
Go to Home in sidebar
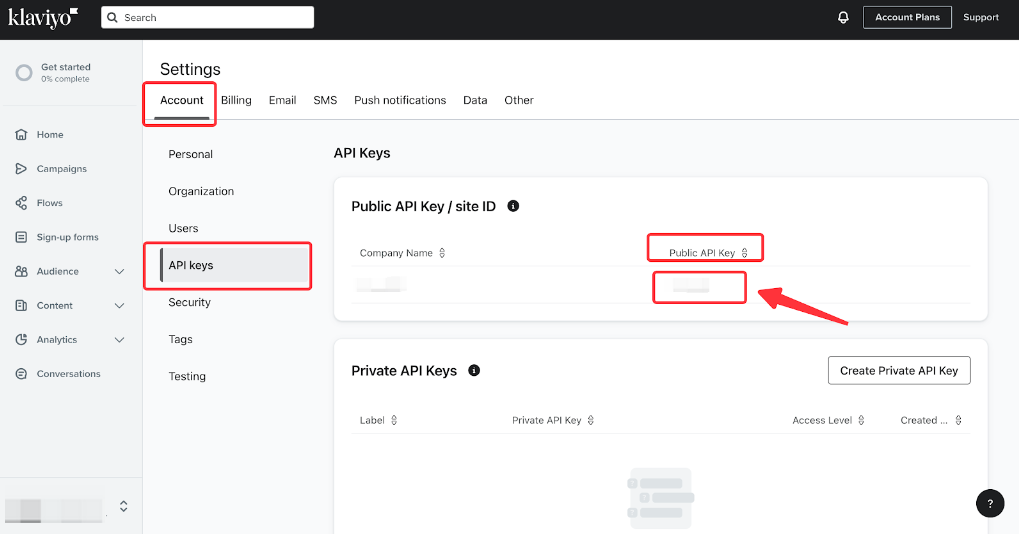[50, 135]
